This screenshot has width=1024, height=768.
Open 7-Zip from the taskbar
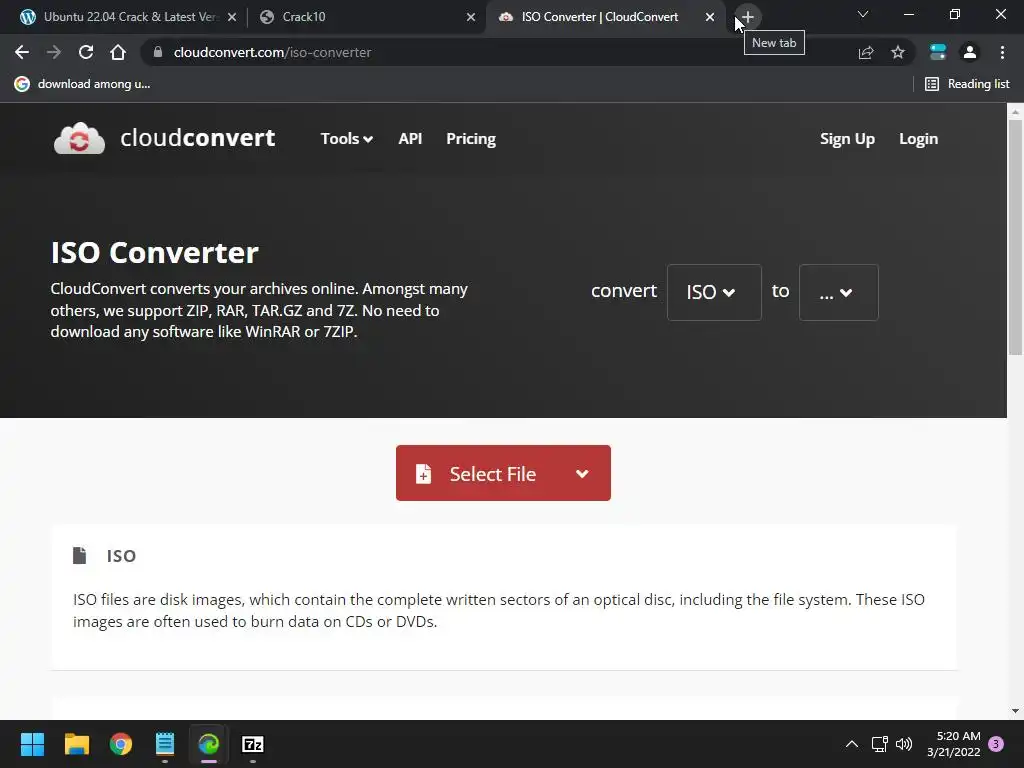pyautogui.click(x=253, y=744)
